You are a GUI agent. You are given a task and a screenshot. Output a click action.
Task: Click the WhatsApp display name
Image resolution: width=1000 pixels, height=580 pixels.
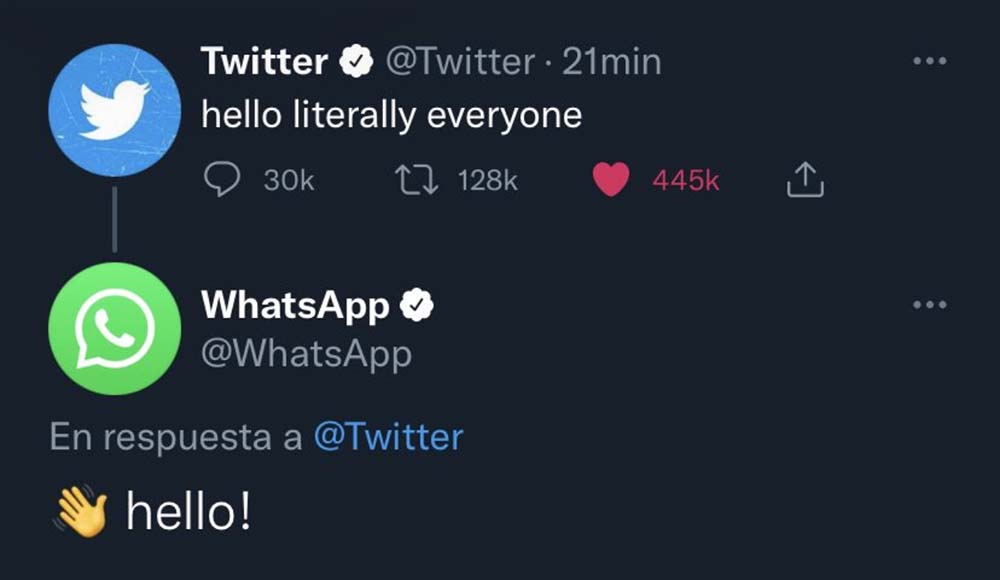click(x=295, y=306)
